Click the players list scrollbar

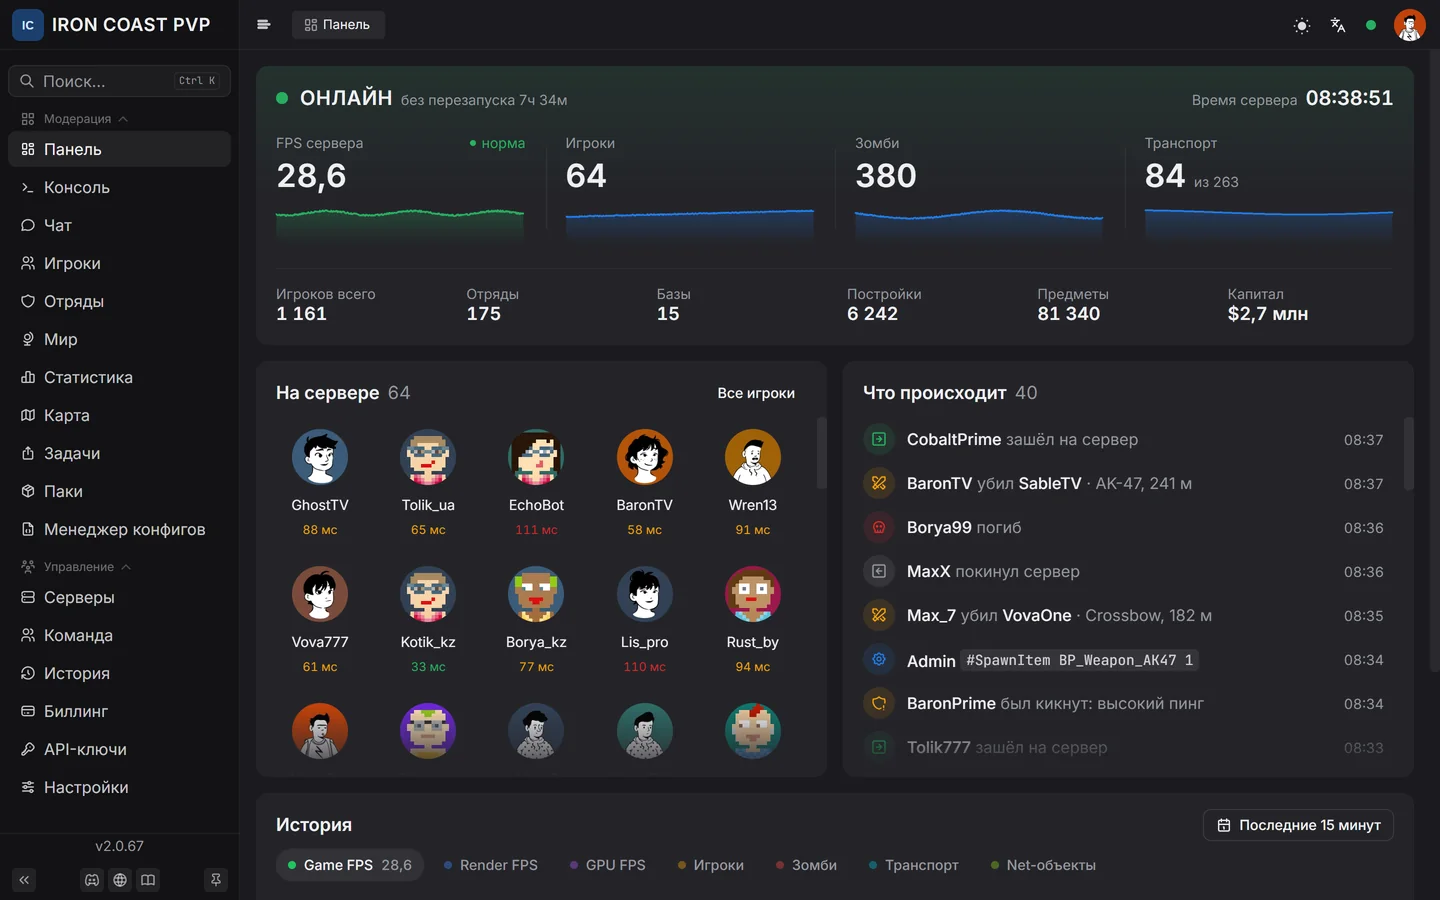[x=822, y=453]
